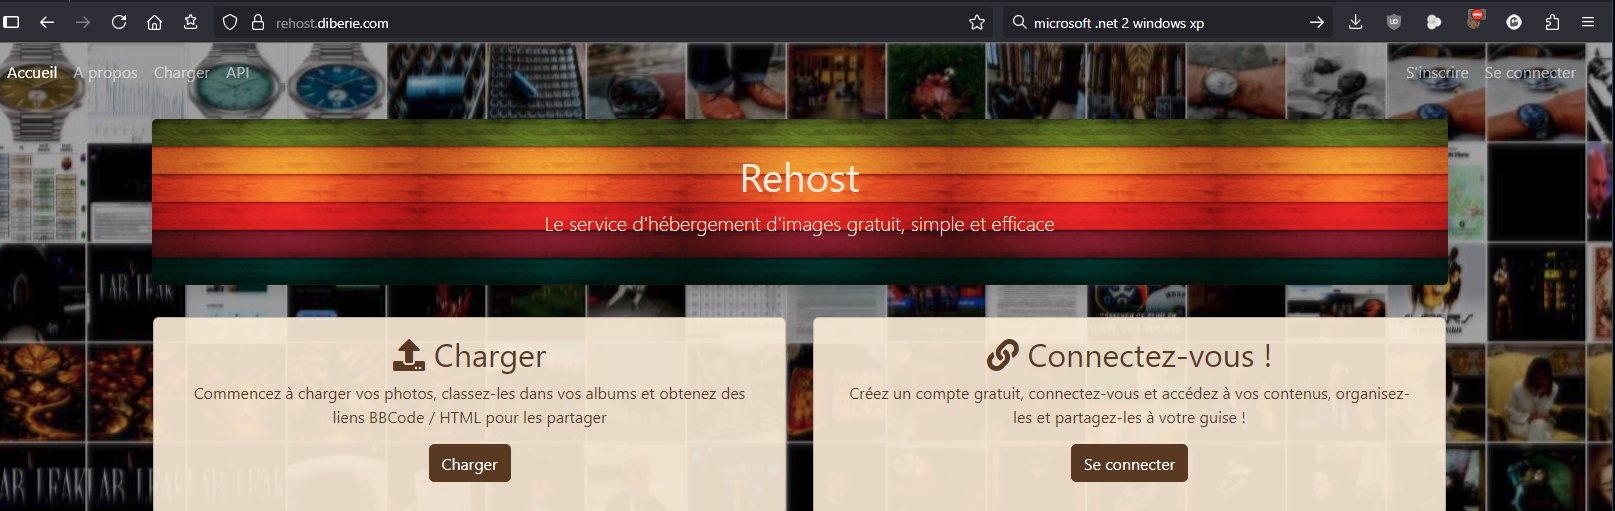Viewport: 1615px width, 511px height.
Task: Open the downloads panel
Action: [1356, 22]
